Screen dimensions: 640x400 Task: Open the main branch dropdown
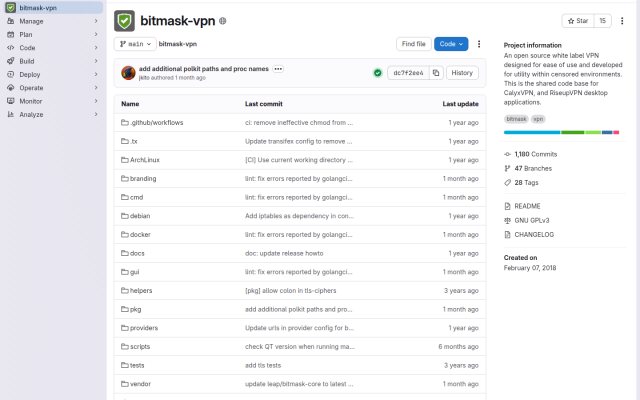click(135, 44)
